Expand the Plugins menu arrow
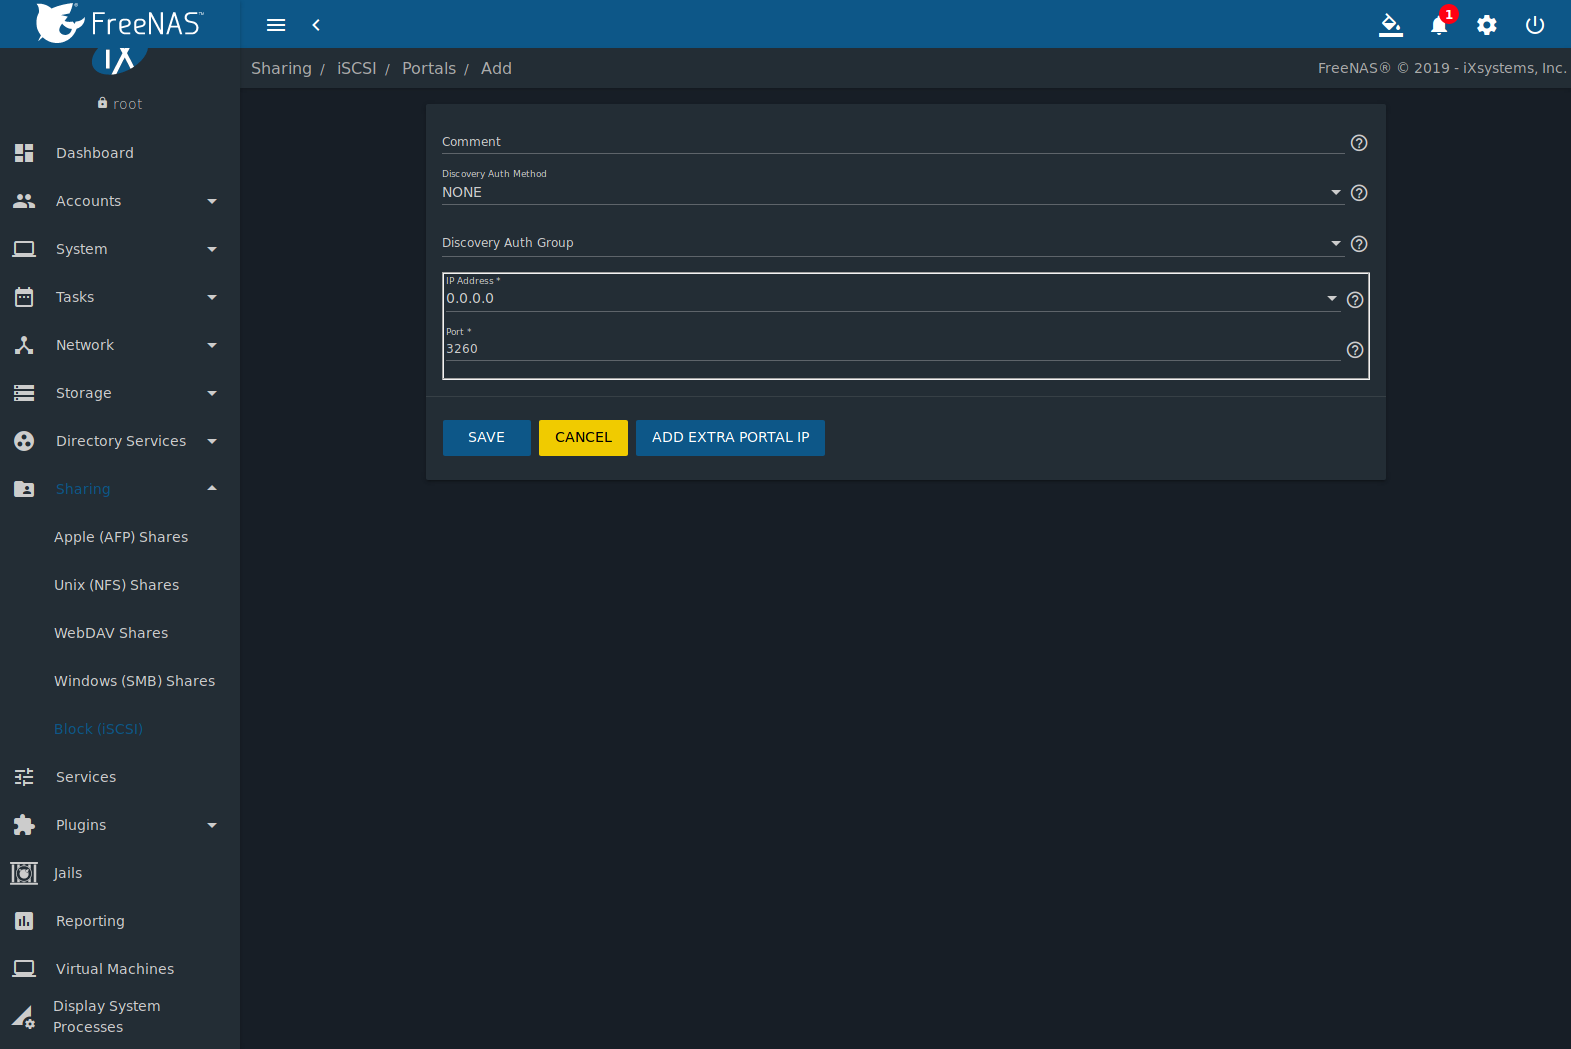 (212, 825)
